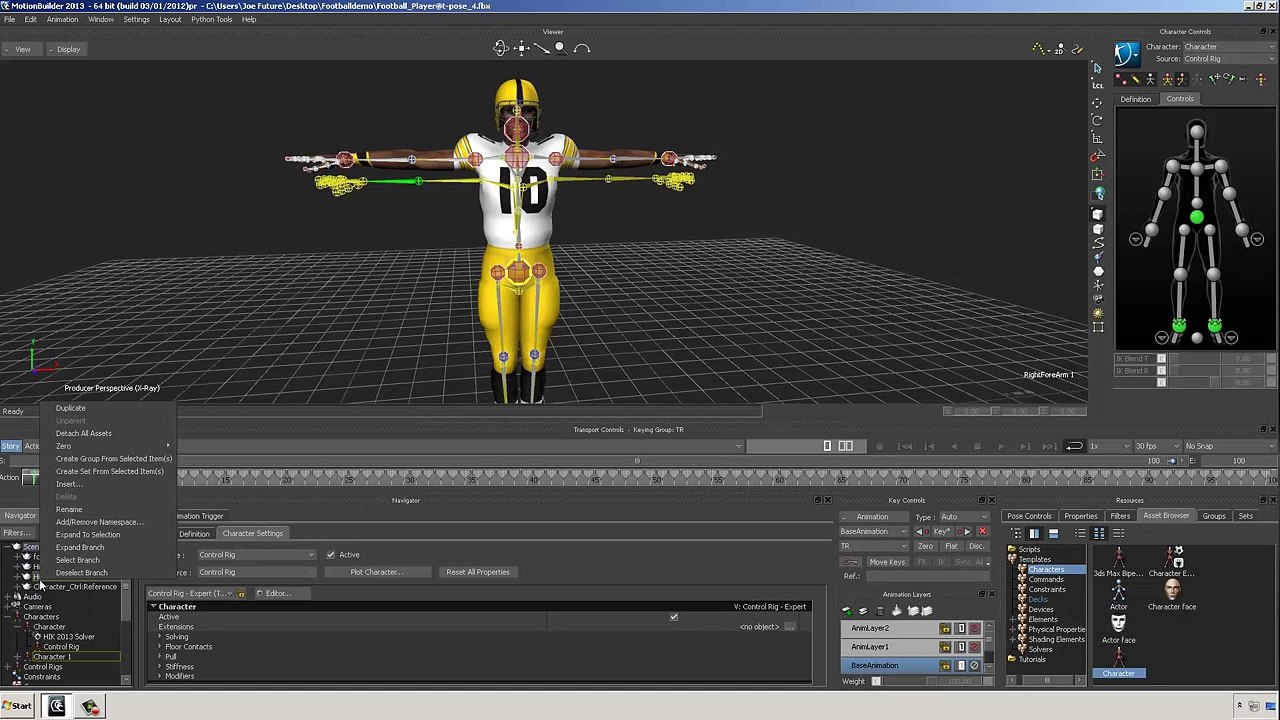Choose Select Branch from the context menu
The image size is (1280, 720).
point(78,560)
